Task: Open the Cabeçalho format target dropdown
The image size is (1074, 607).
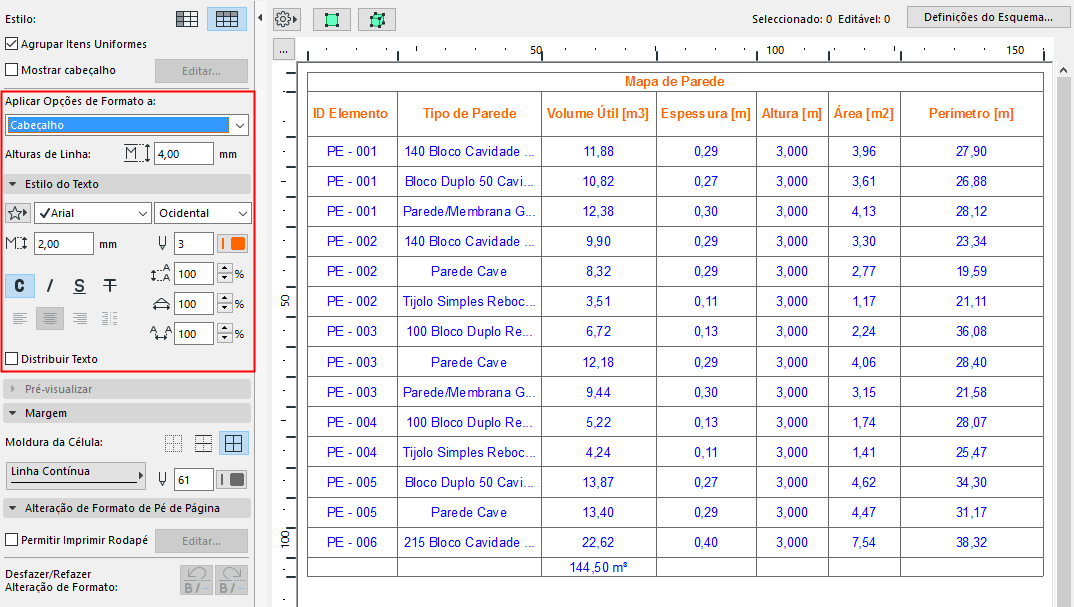Action: 127,125
